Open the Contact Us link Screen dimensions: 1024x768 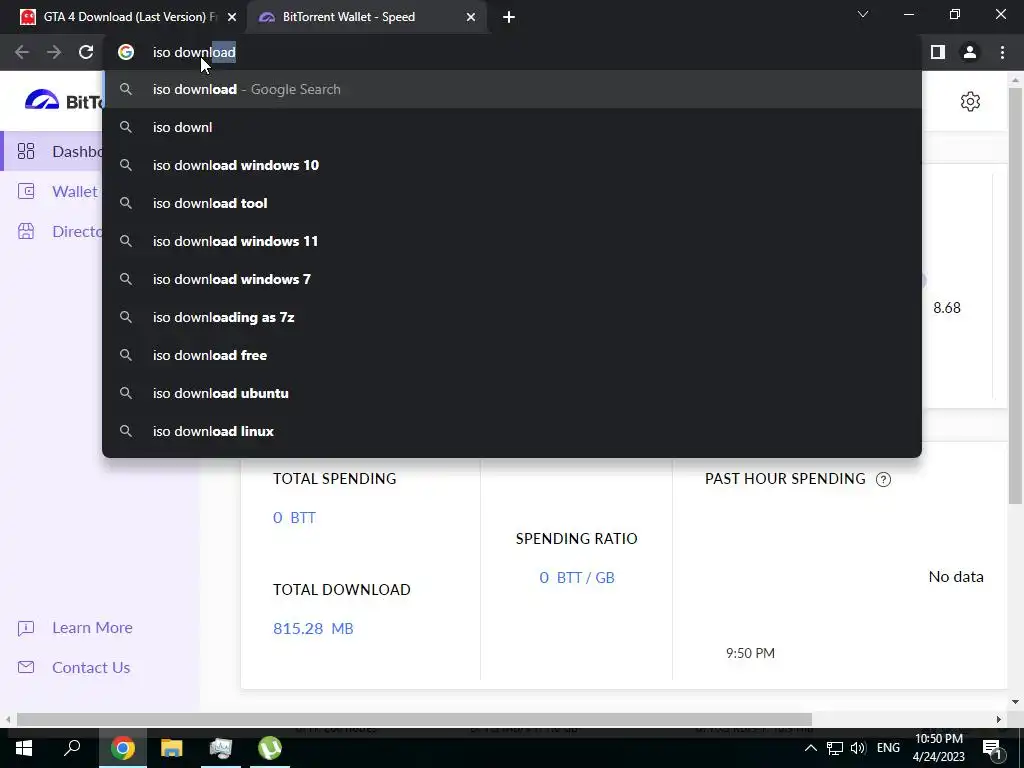[91, 667]
